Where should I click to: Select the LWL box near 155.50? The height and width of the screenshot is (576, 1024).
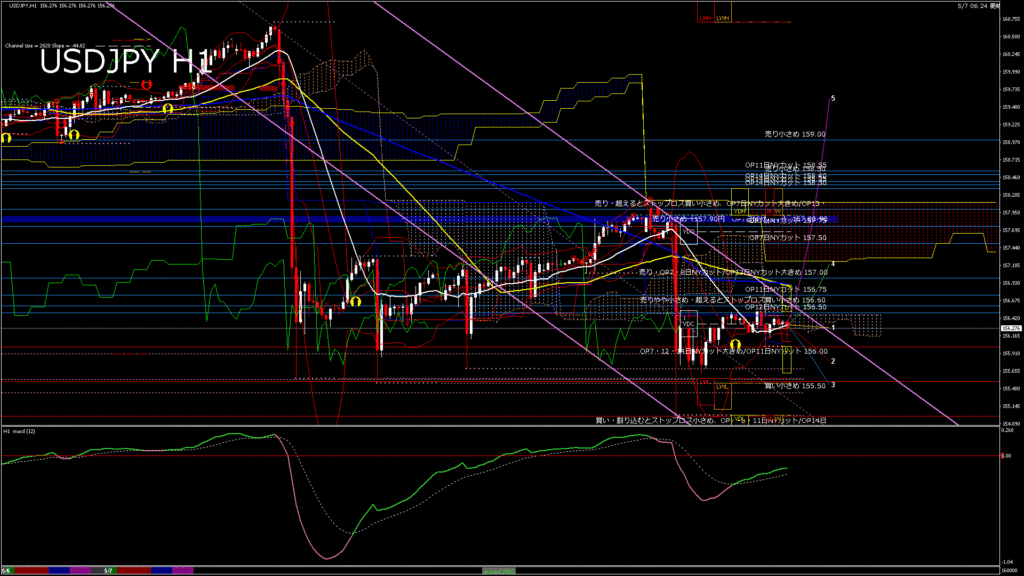(722, 395)
